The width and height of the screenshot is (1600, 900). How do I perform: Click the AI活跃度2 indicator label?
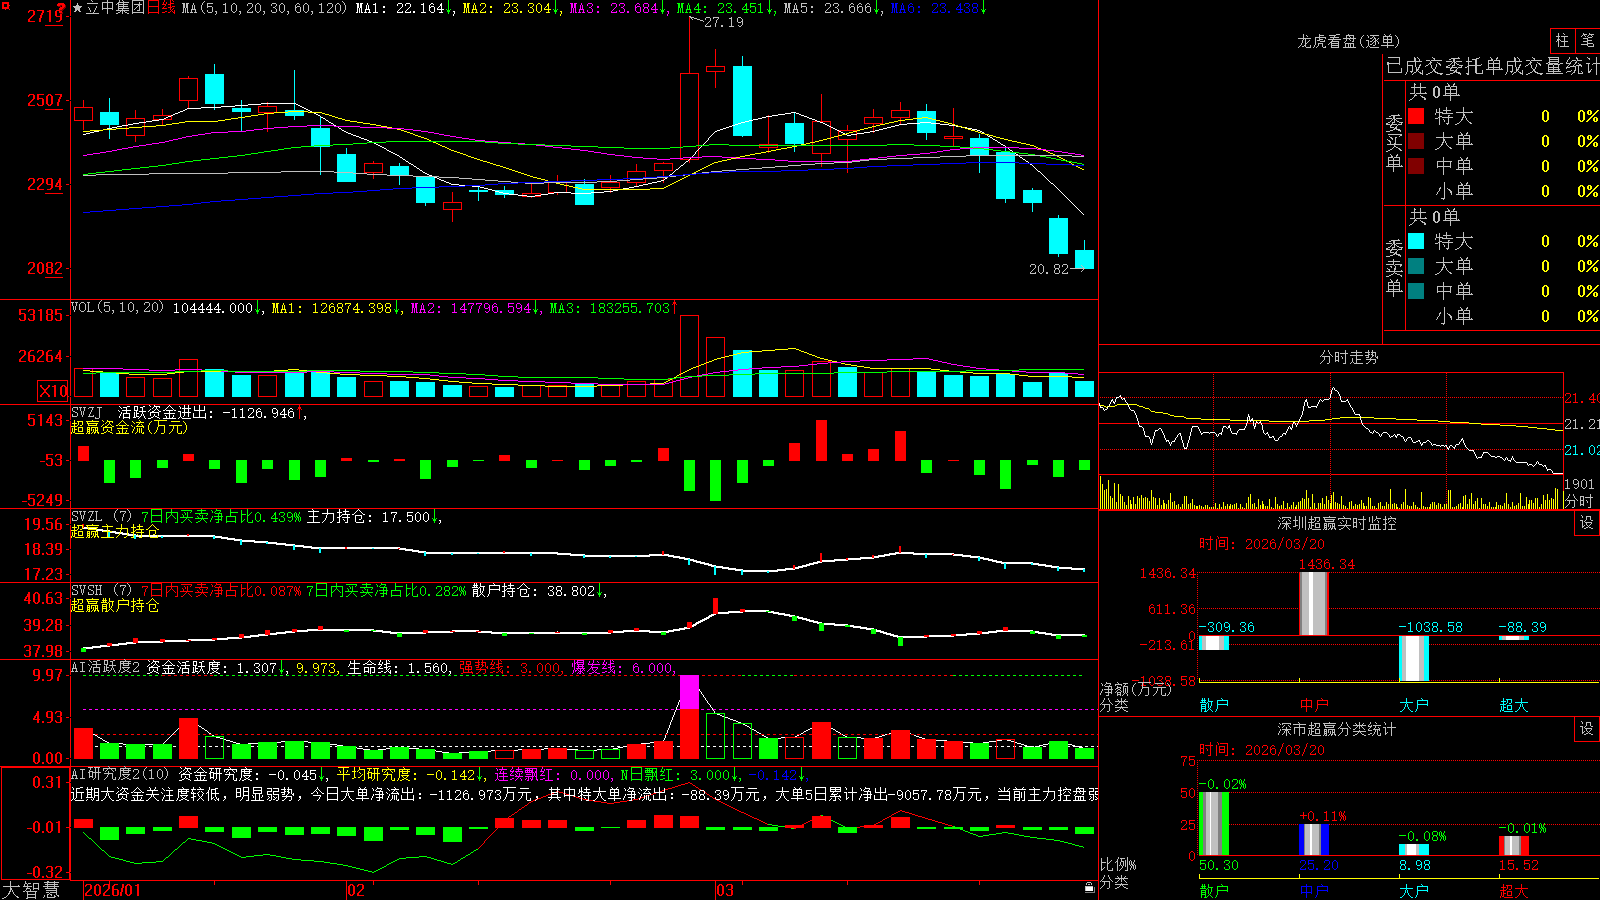106,667
